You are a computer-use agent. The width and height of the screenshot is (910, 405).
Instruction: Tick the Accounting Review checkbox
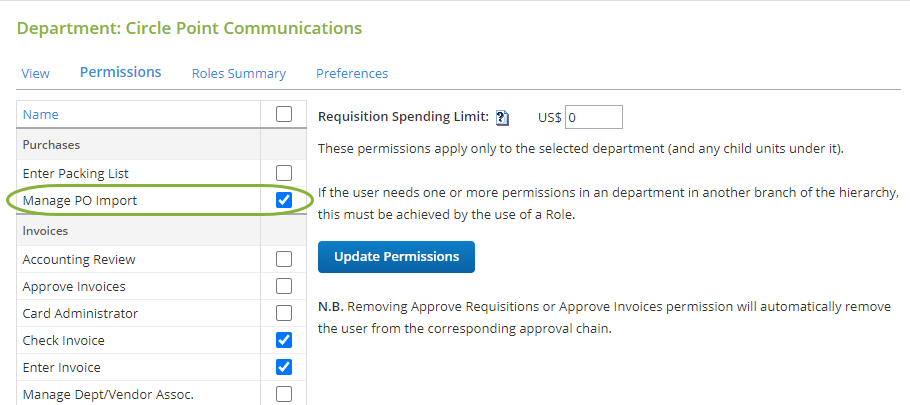(284, 259)
